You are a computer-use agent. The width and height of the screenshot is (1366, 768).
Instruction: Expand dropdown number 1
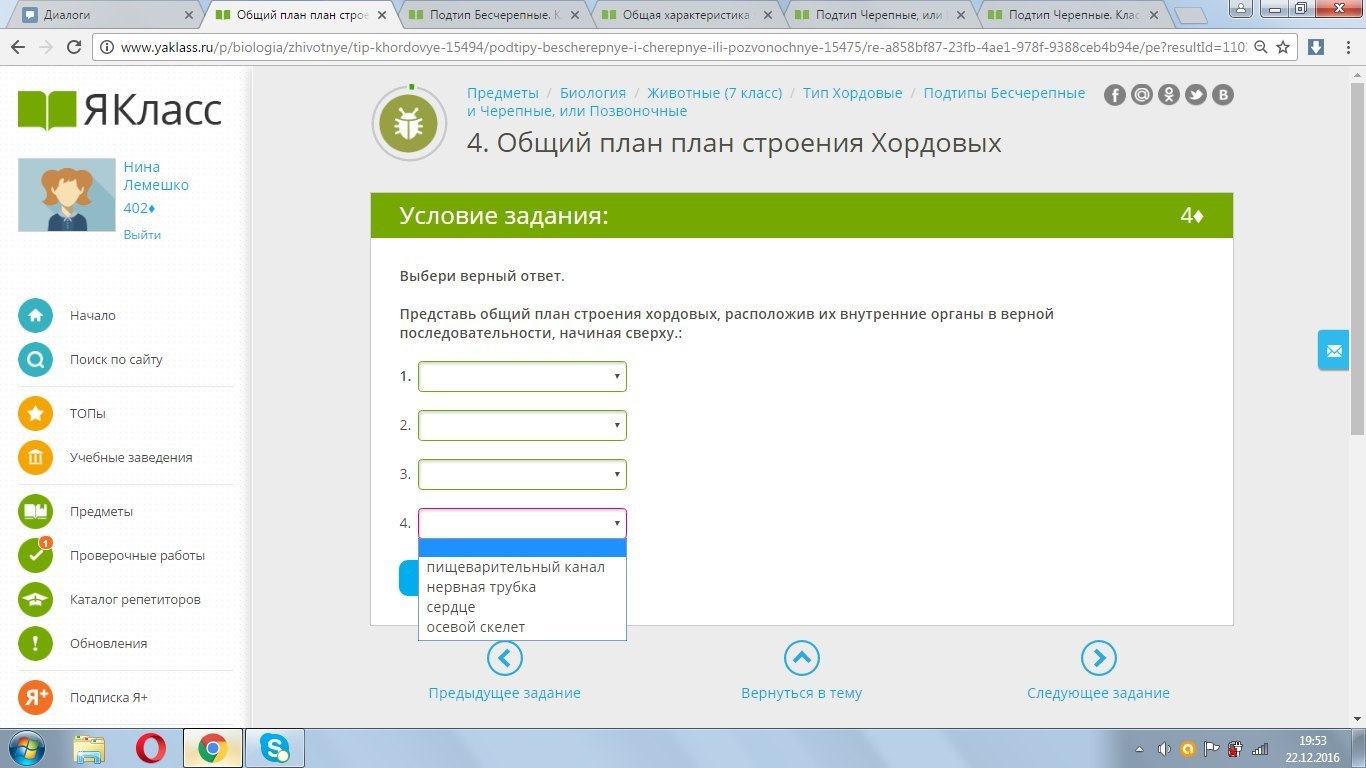[x=522, y=377]
